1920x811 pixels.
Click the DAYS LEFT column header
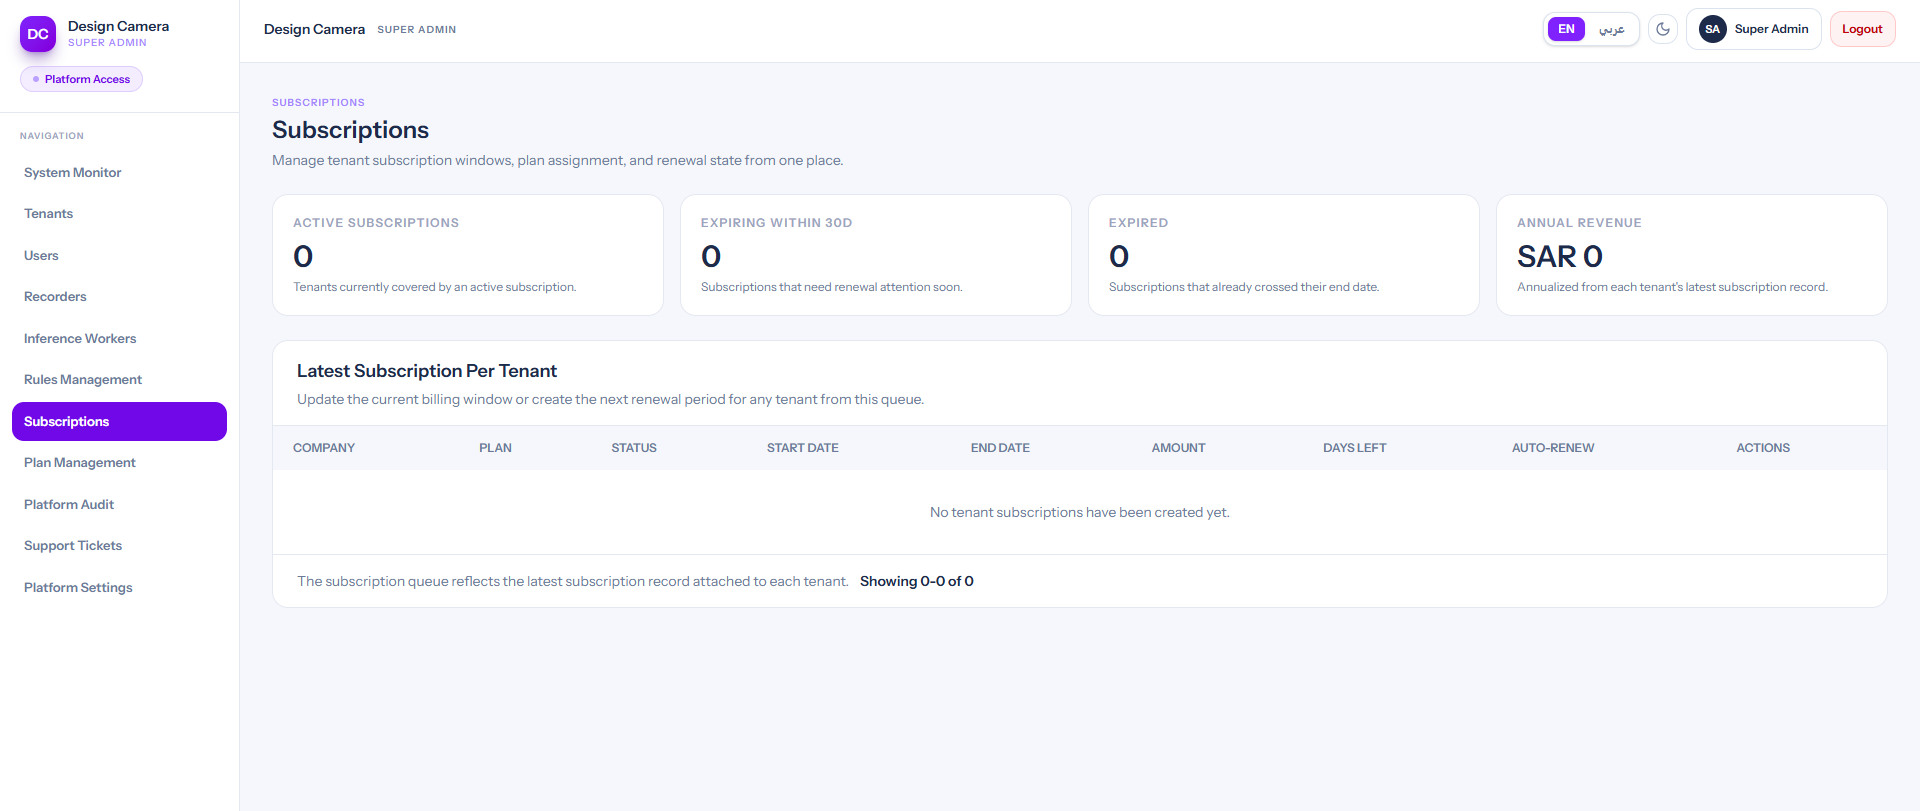click(1355, 448)
